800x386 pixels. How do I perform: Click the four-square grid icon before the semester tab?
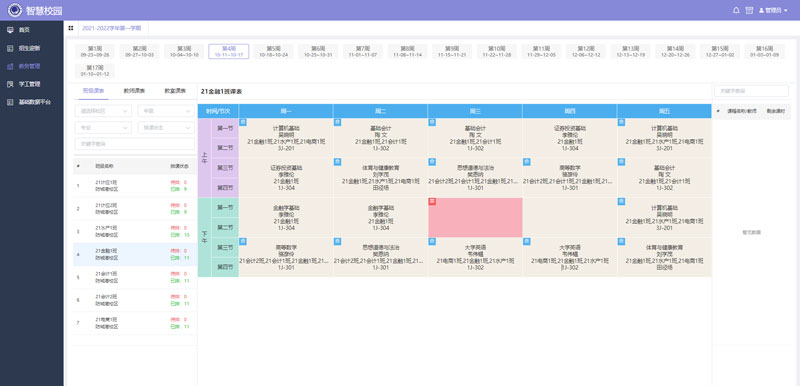pos(70,28)
